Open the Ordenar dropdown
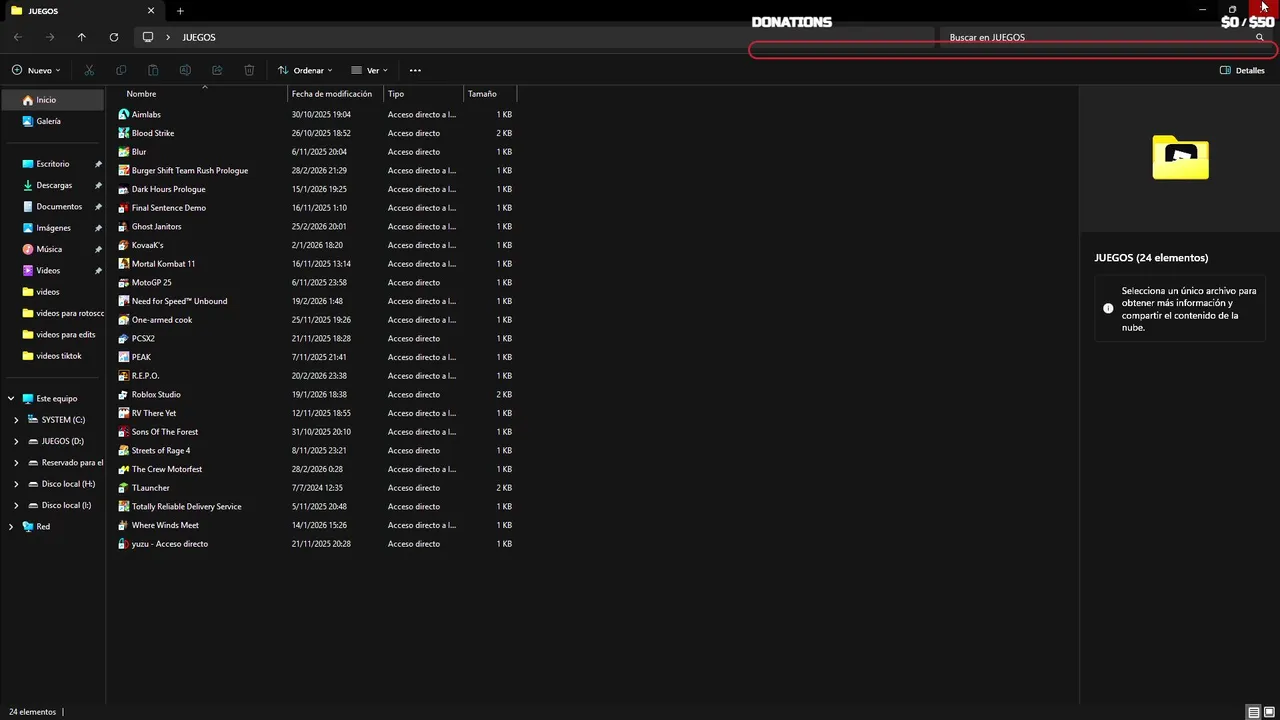This screenshot has height=720, width=1280. point(305,70)
